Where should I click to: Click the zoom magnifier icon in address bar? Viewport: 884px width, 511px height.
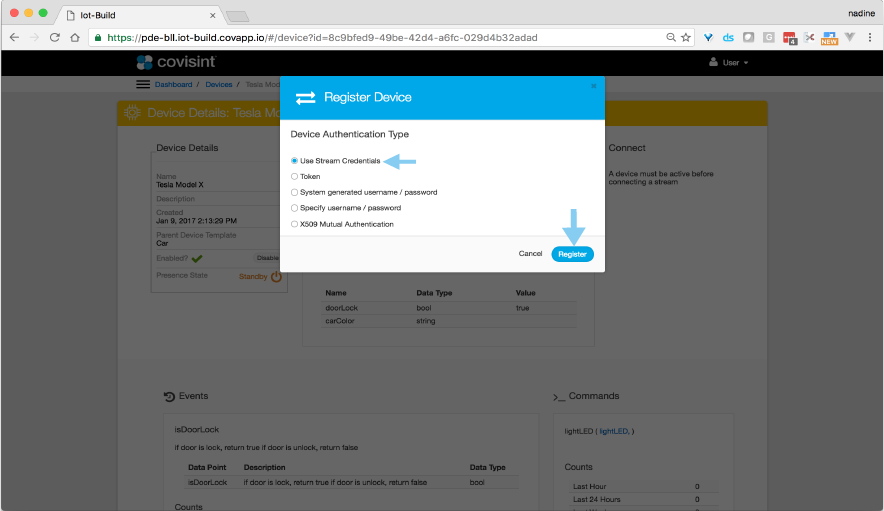click(670, 37)
